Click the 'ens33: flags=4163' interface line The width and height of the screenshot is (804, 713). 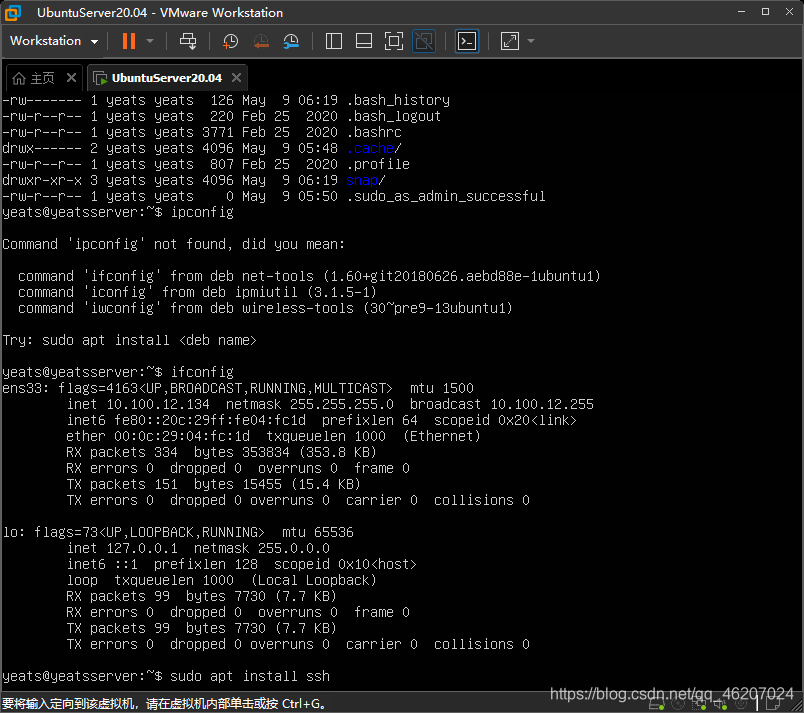coord(238,388)
